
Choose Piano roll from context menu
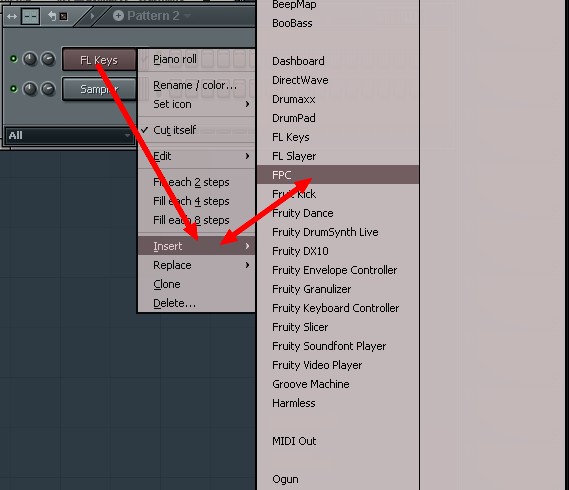click(196, 59)
